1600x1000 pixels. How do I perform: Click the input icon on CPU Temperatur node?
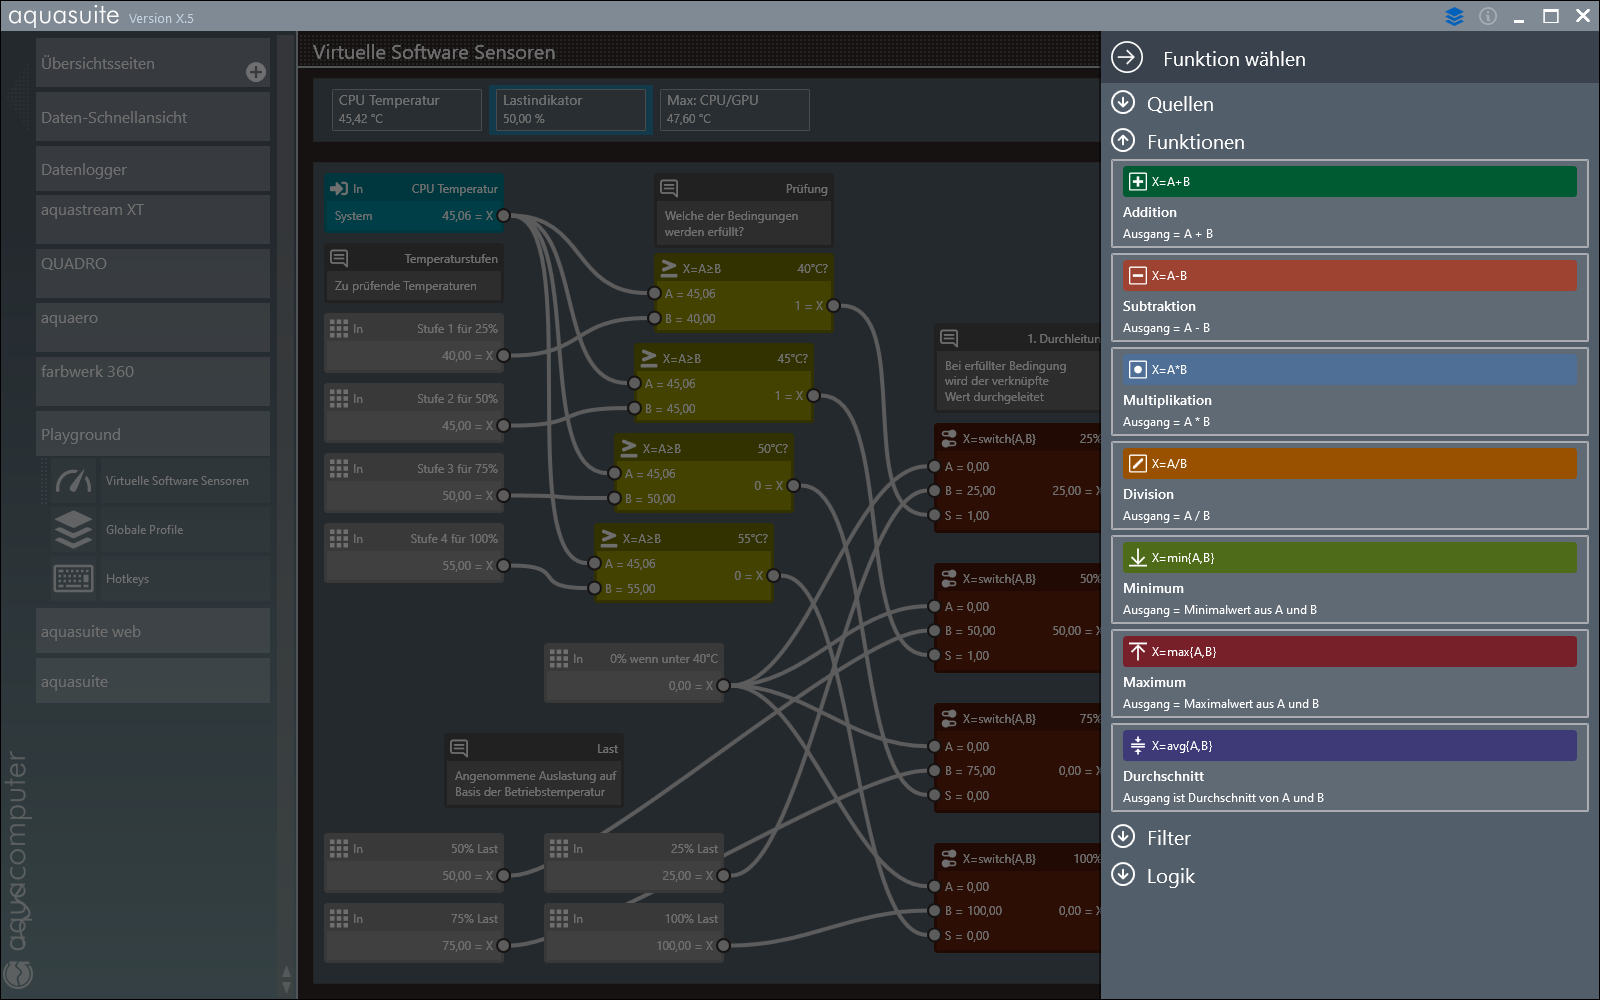click(x=339, y=188)
